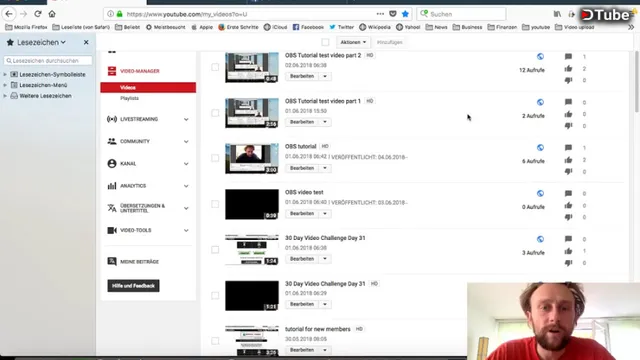Image resolution: width=640 pixels, height=360 pixels.
Task: Open Bearbeiten dropdown arrow for OBS Tutorial part 2
Action: 325,76
